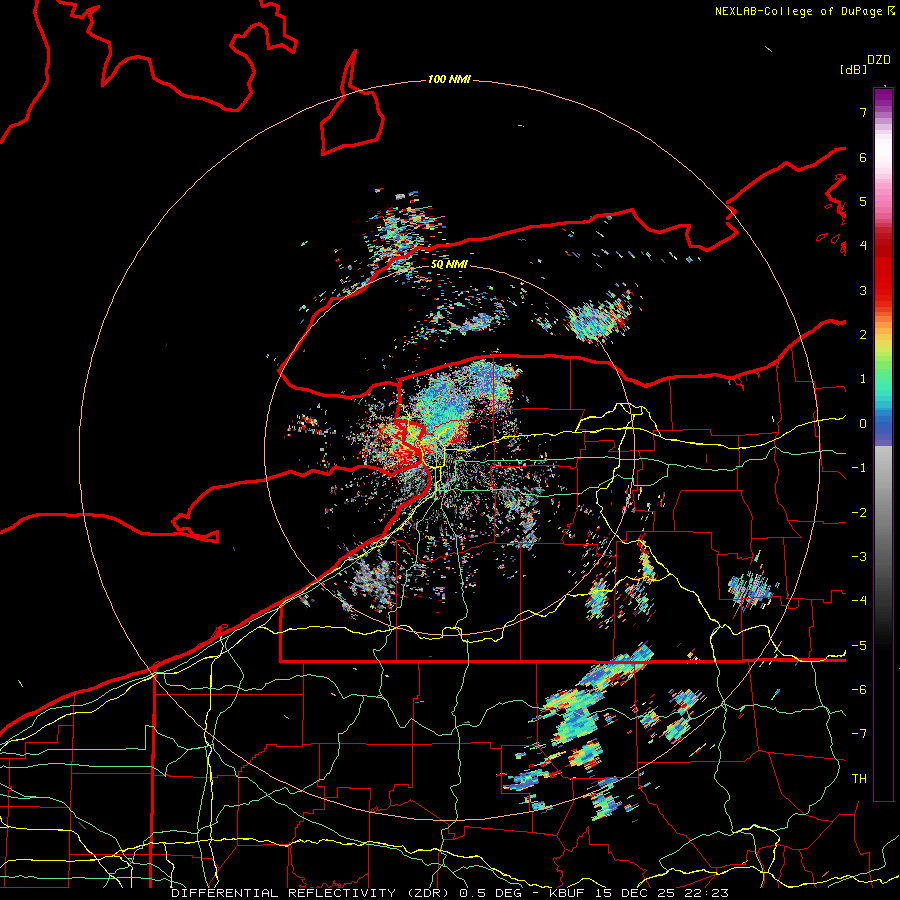Click the 6 value on the color scale
Viewport: 900px width, 900px height.
tap(863, 157)
